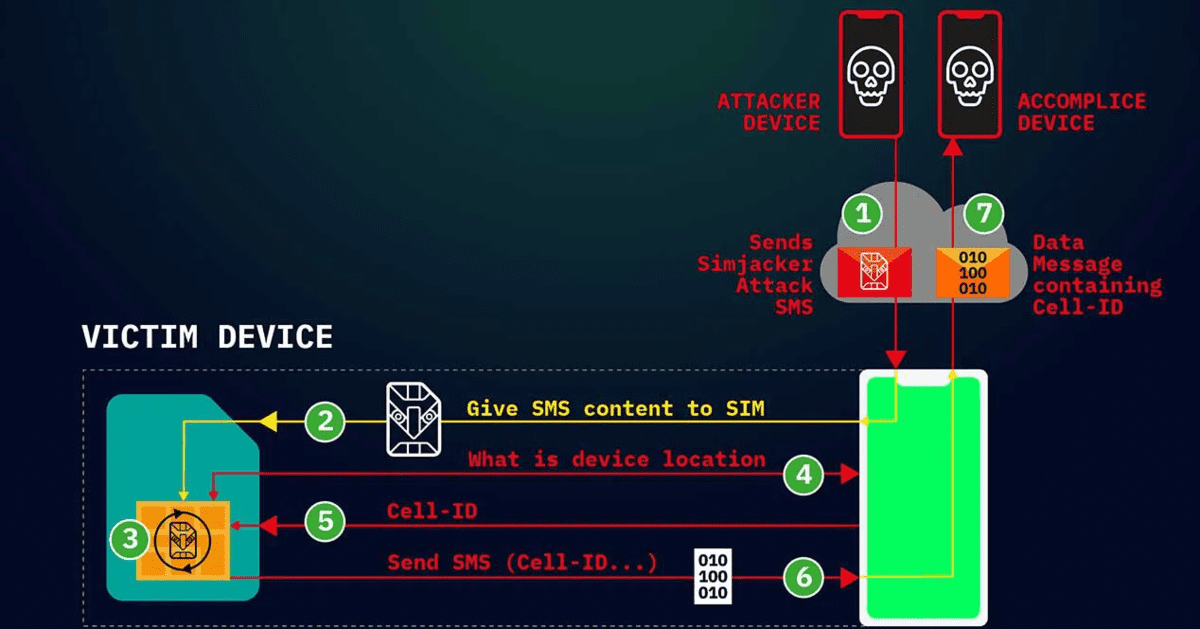Click the "Give SMS content to SIM" label
The width and height of the screenshot is (1200, 629).
point(615,409)
